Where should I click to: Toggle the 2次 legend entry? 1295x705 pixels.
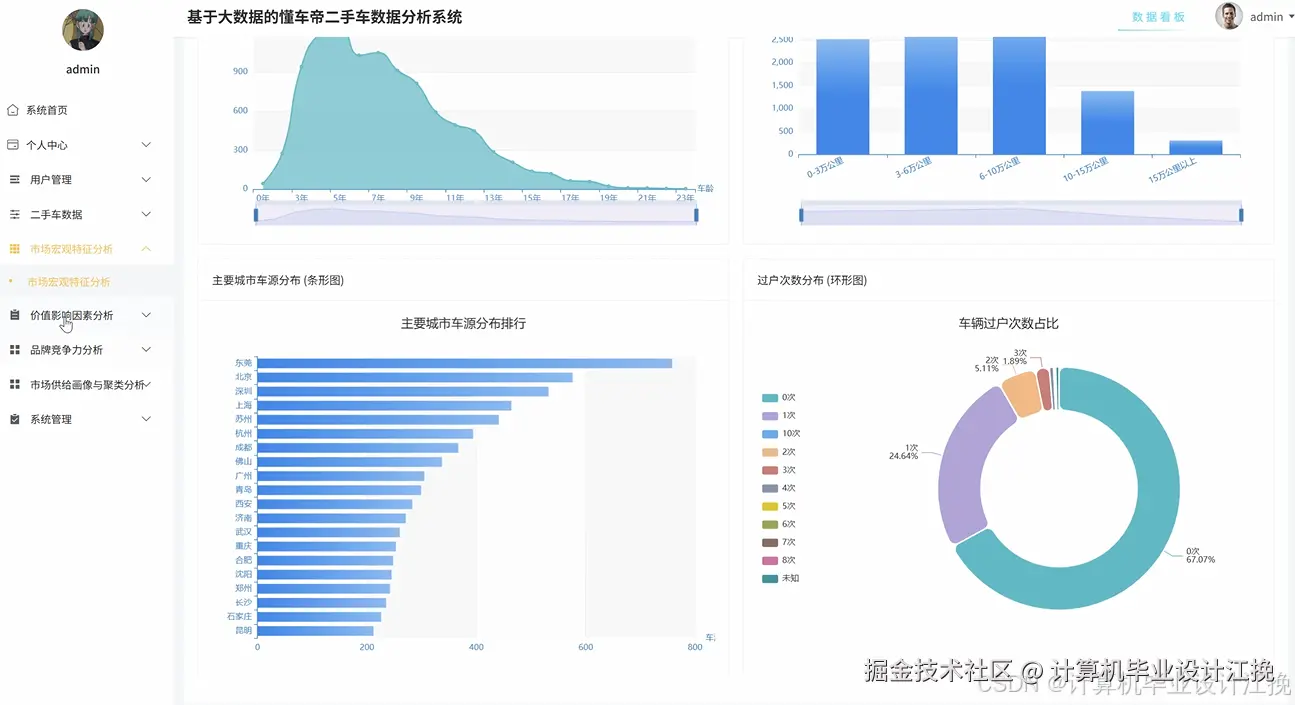coord(779,452)
